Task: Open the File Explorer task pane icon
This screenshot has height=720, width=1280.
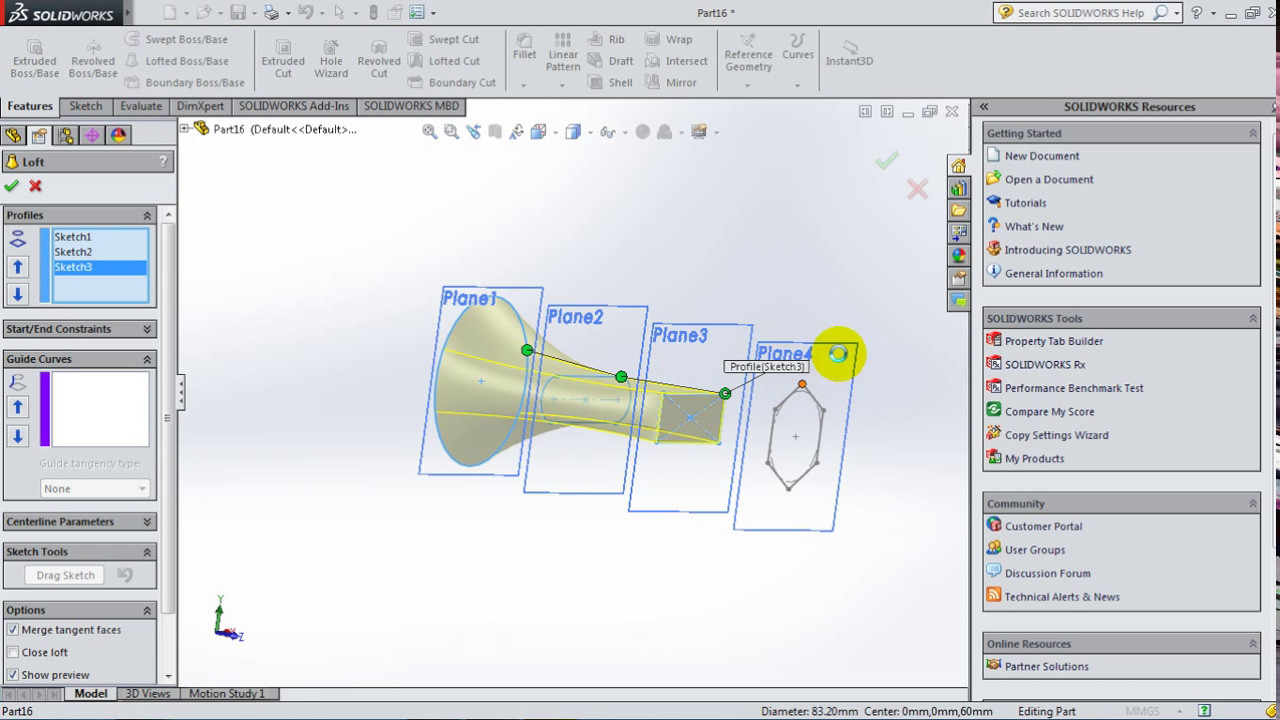Action: coord(959,210)
